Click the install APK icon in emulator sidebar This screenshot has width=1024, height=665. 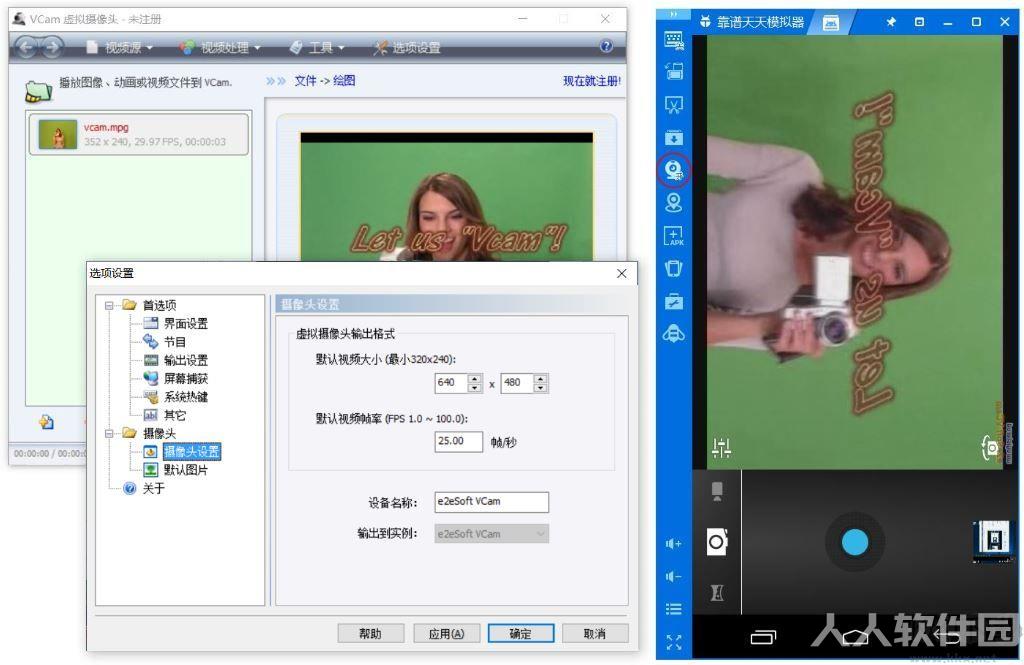[673, 236]
